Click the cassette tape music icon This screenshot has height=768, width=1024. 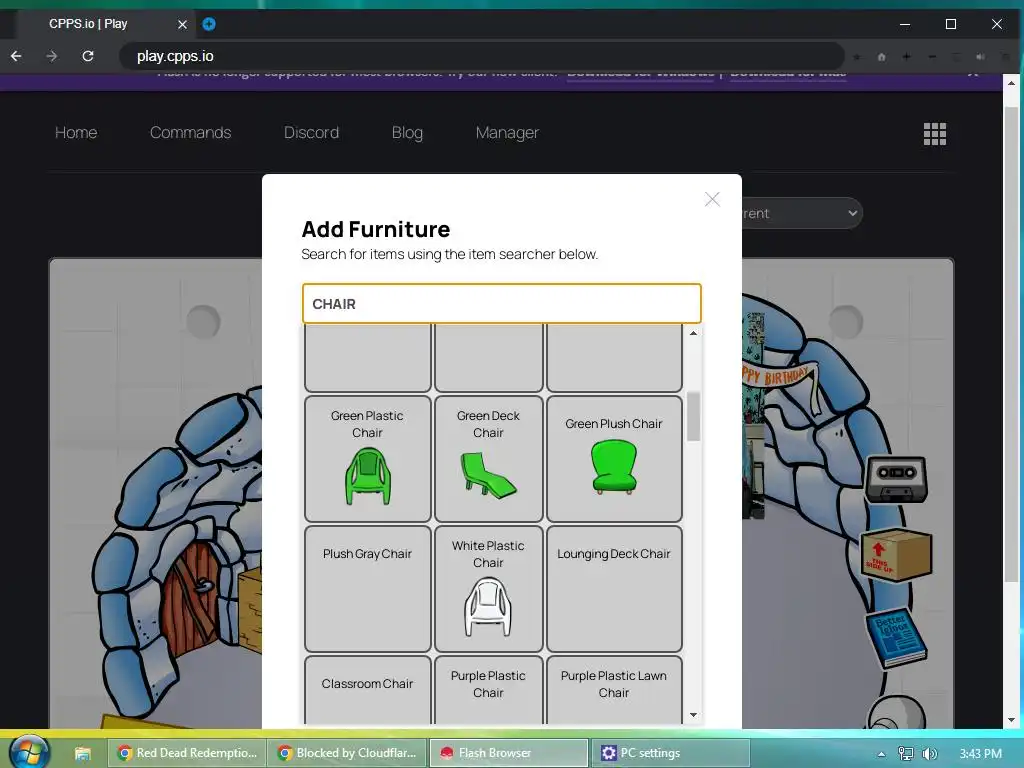point(896,479)
